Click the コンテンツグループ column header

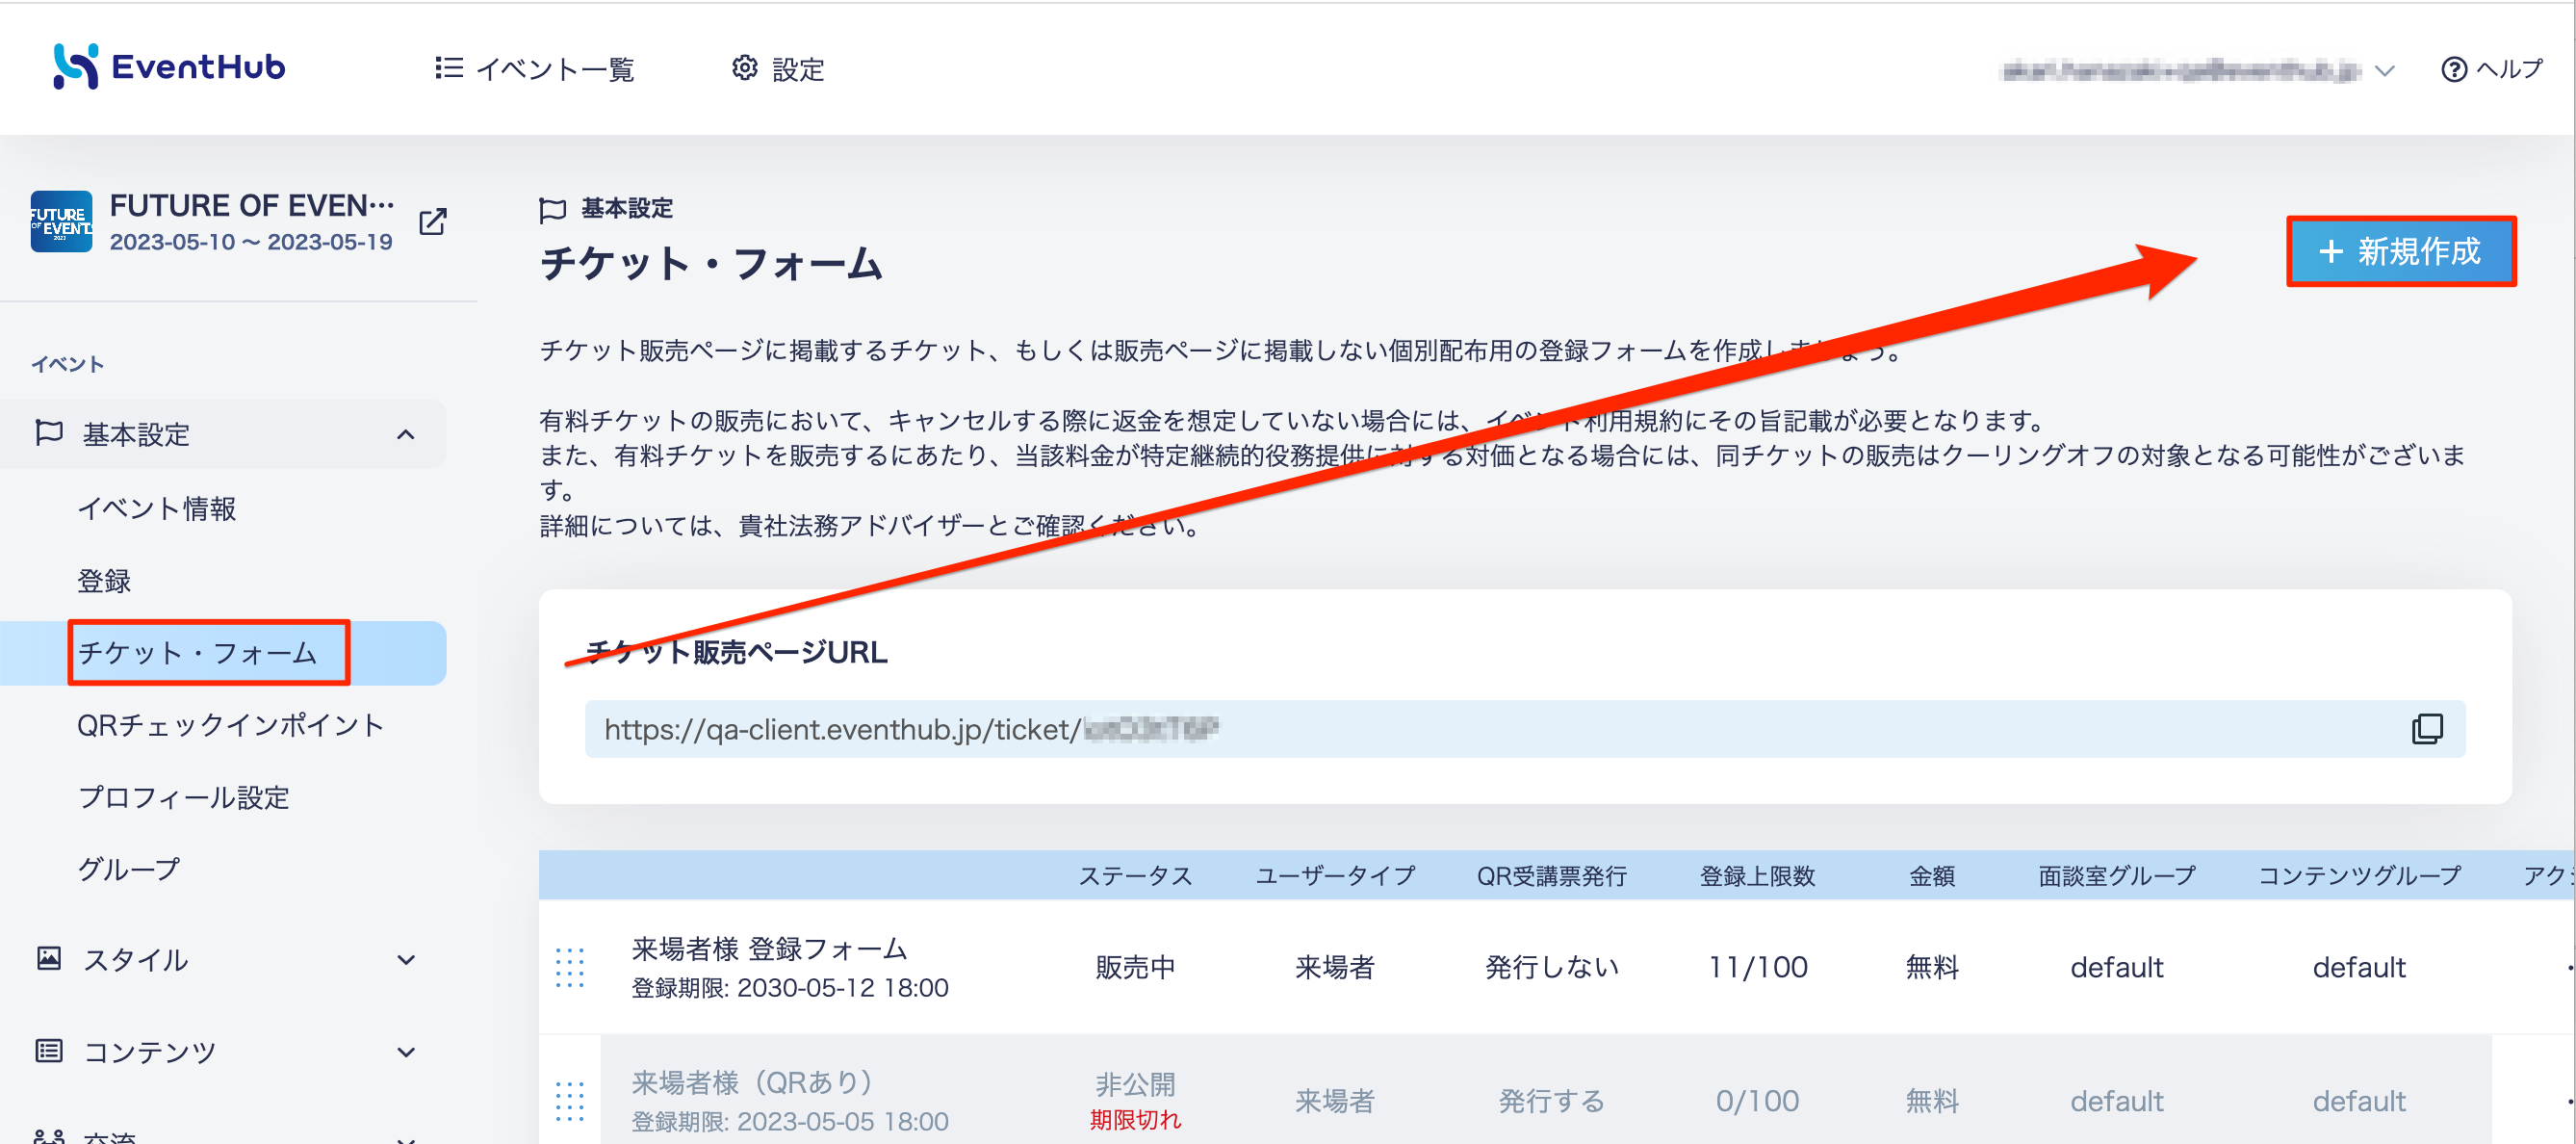[2359, 876]
